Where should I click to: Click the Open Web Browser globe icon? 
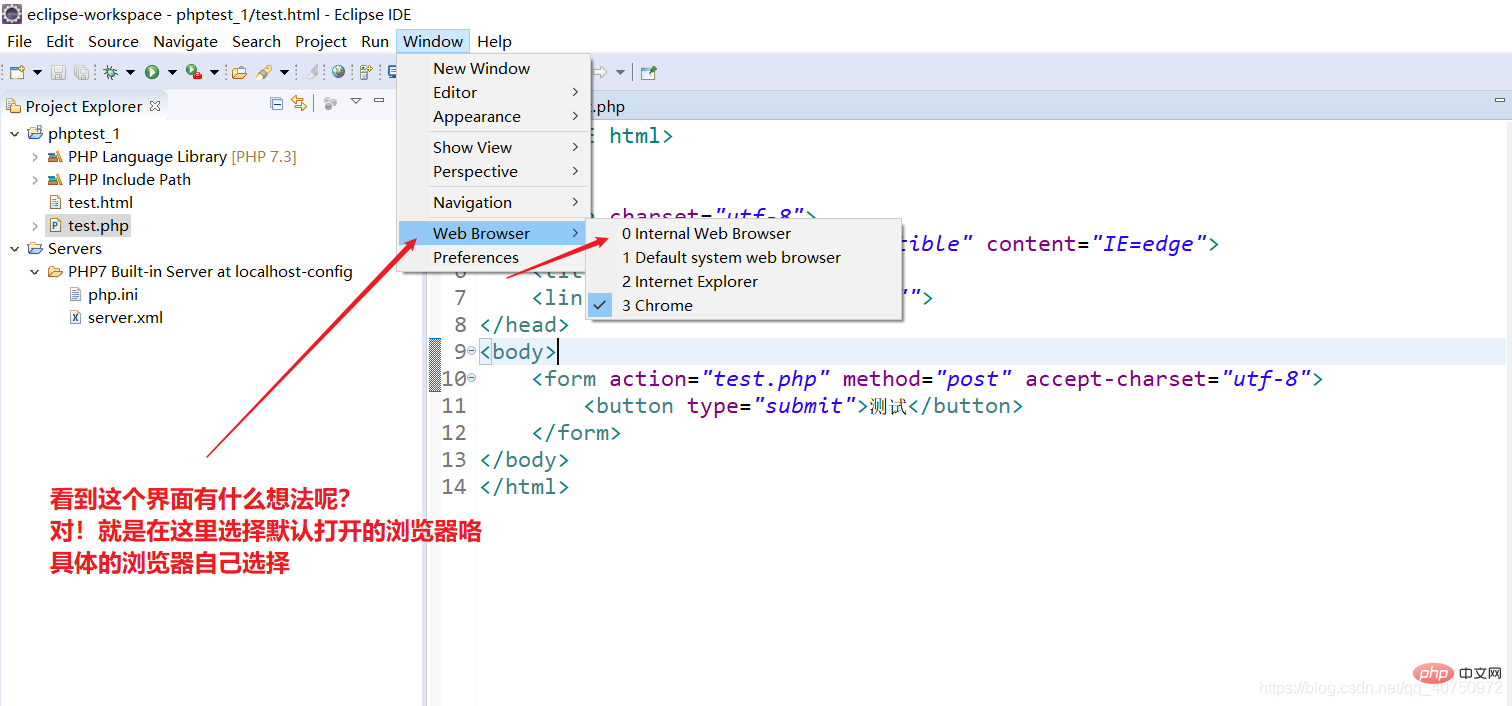339,72
